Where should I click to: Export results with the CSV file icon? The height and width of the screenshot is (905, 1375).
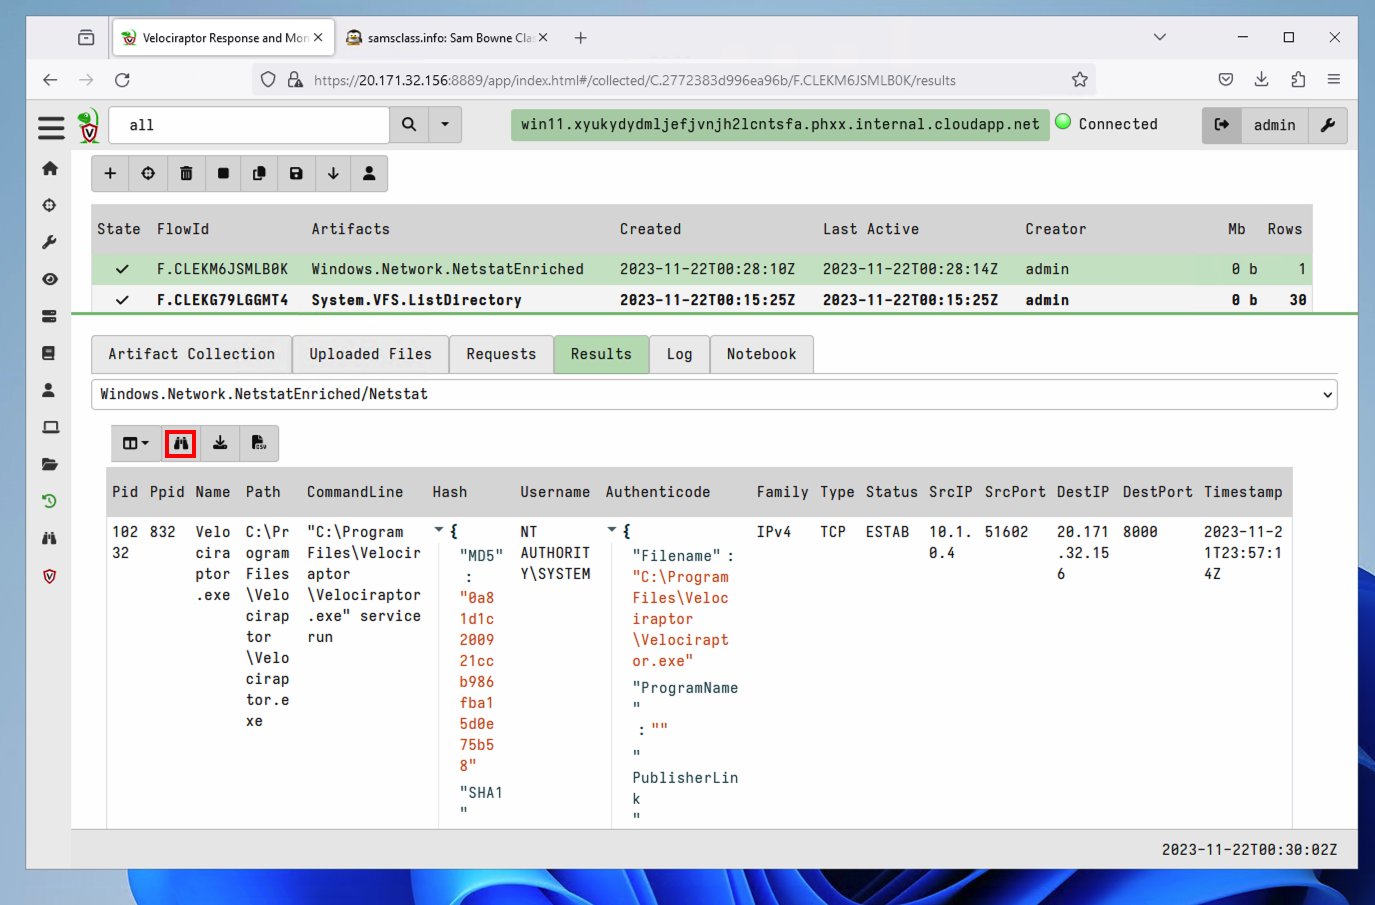pos(258,443)
